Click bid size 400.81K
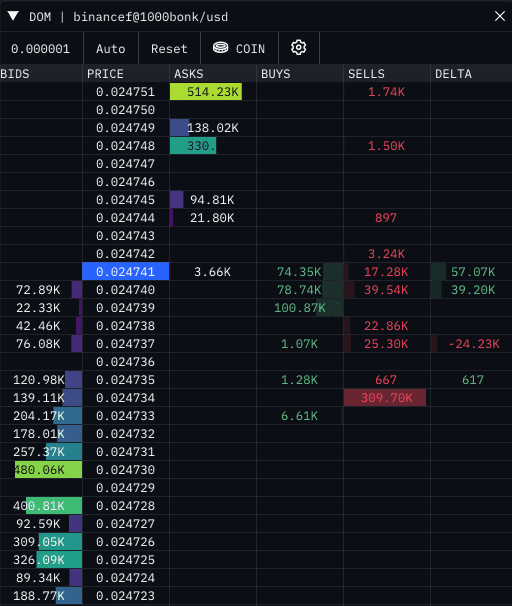The image size is (512, 606). (x=39, y=506)
